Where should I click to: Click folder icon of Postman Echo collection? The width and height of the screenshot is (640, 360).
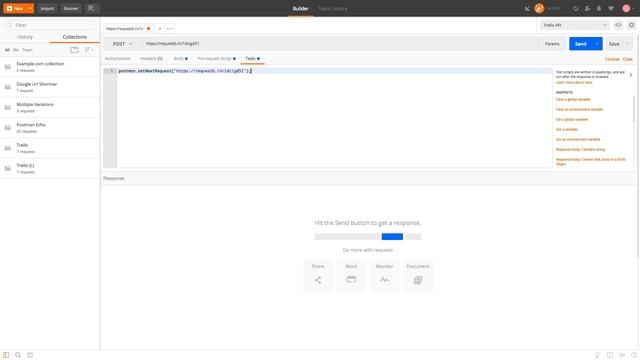(8, 128)
